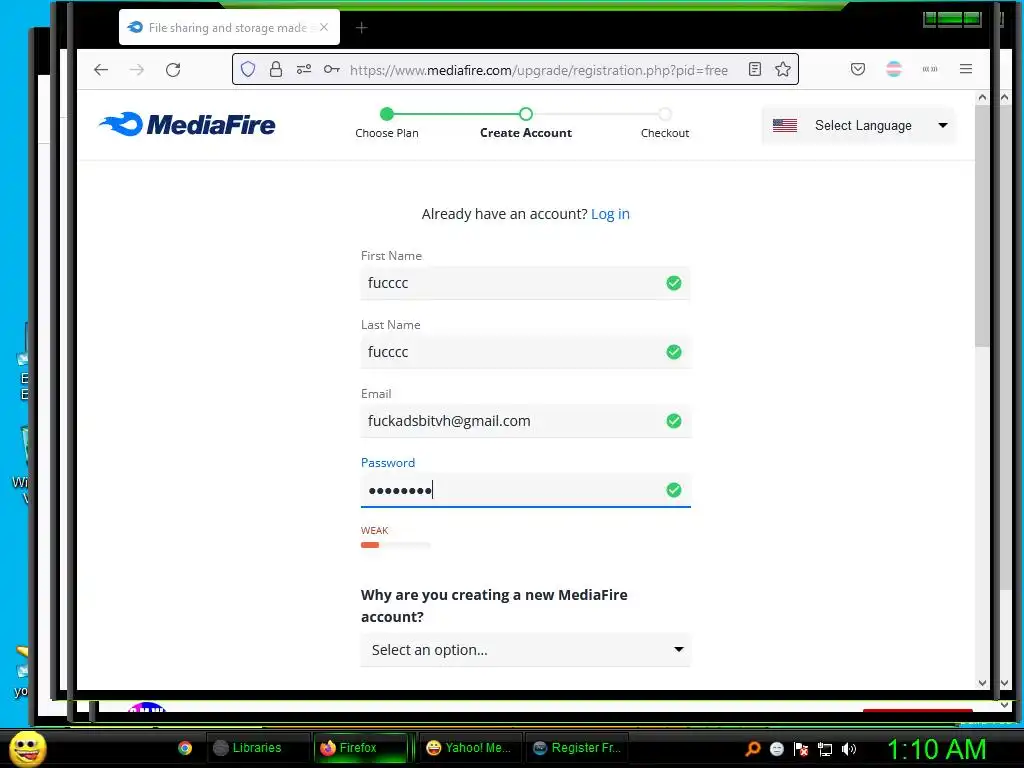Click into the First Name field
Screen dimensions: 1024x768
[526, 283]
